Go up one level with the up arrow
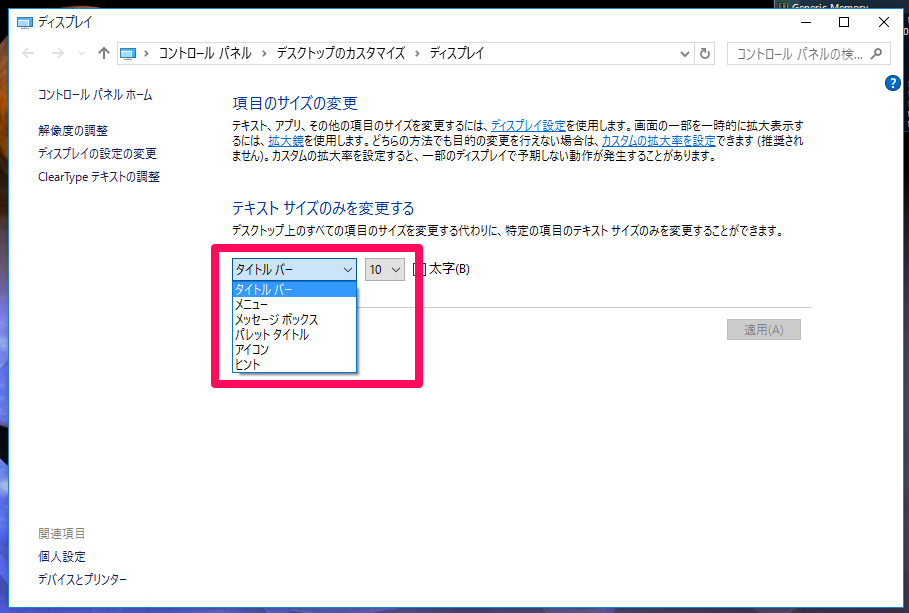This screenshot has height=613, width=909. [103, 53]
